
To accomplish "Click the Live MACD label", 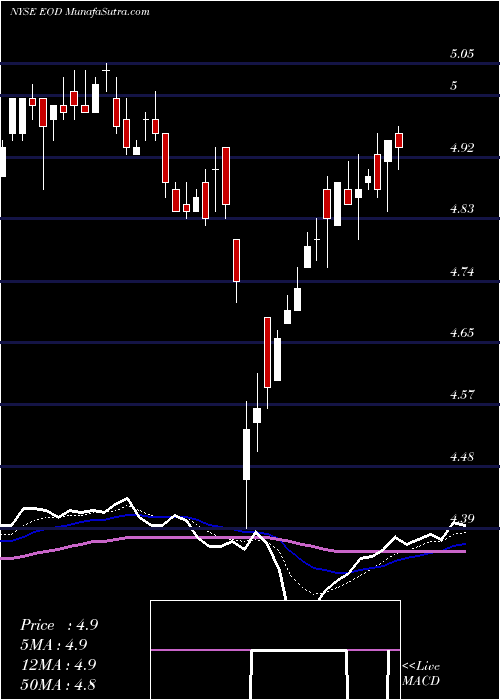I will pos(421,674).
